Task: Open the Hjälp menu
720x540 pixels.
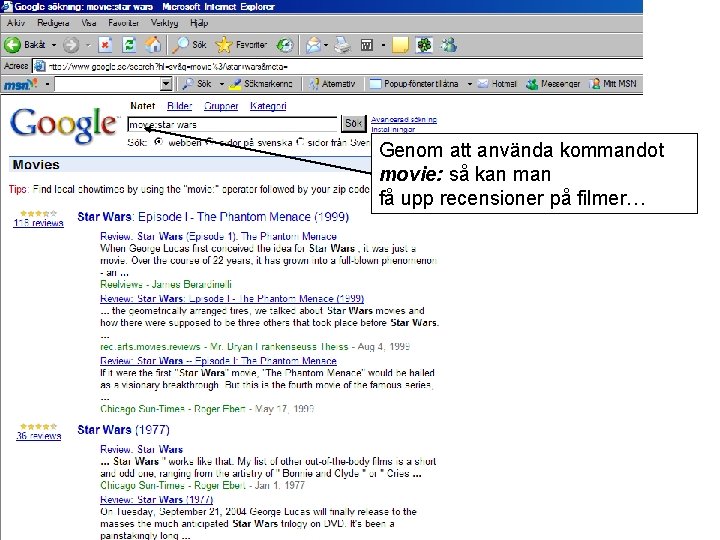Action: click(x=199, y=23)
